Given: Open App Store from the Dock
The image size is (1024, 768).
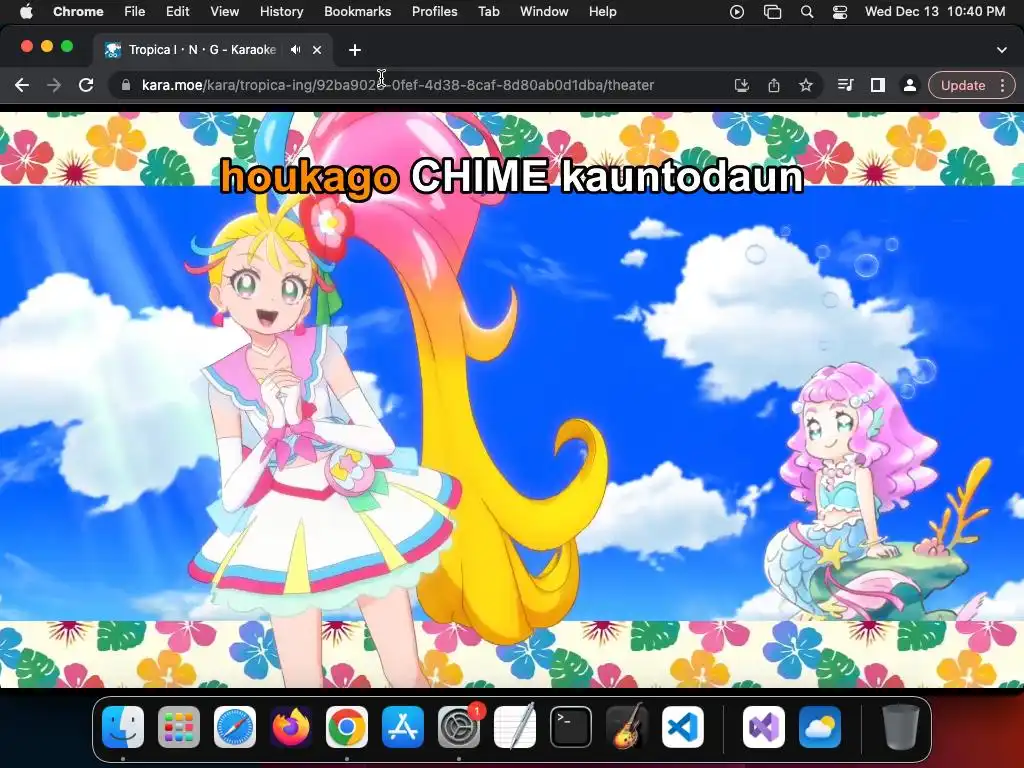Looking at the screenshot, I should 403,726.
